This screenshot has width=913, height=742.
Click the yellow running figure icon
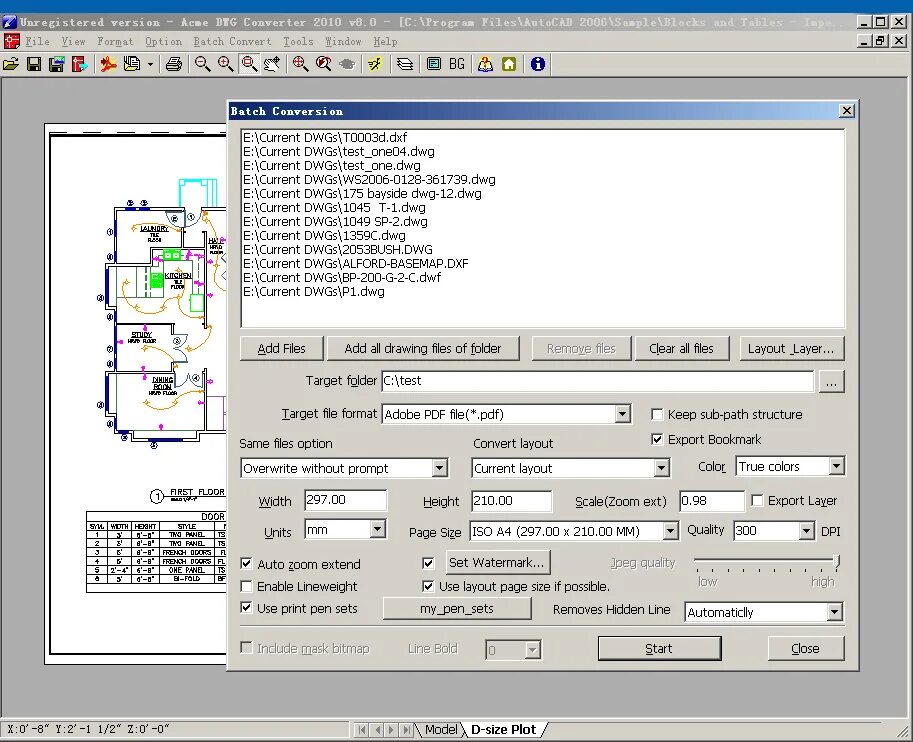point(375,64)
